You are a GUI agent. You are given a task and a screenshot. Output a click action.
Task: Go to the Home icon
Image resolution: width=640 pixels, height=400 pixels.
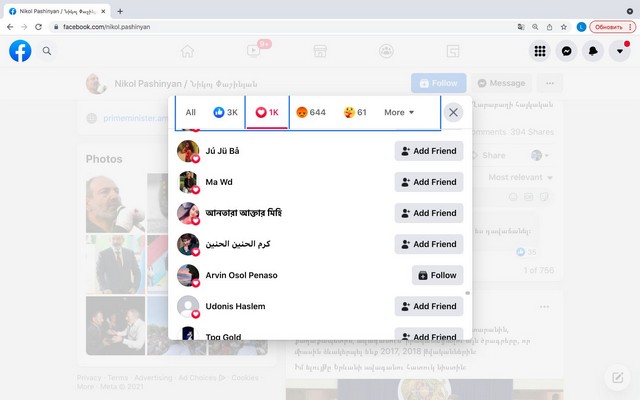point(187,51)
